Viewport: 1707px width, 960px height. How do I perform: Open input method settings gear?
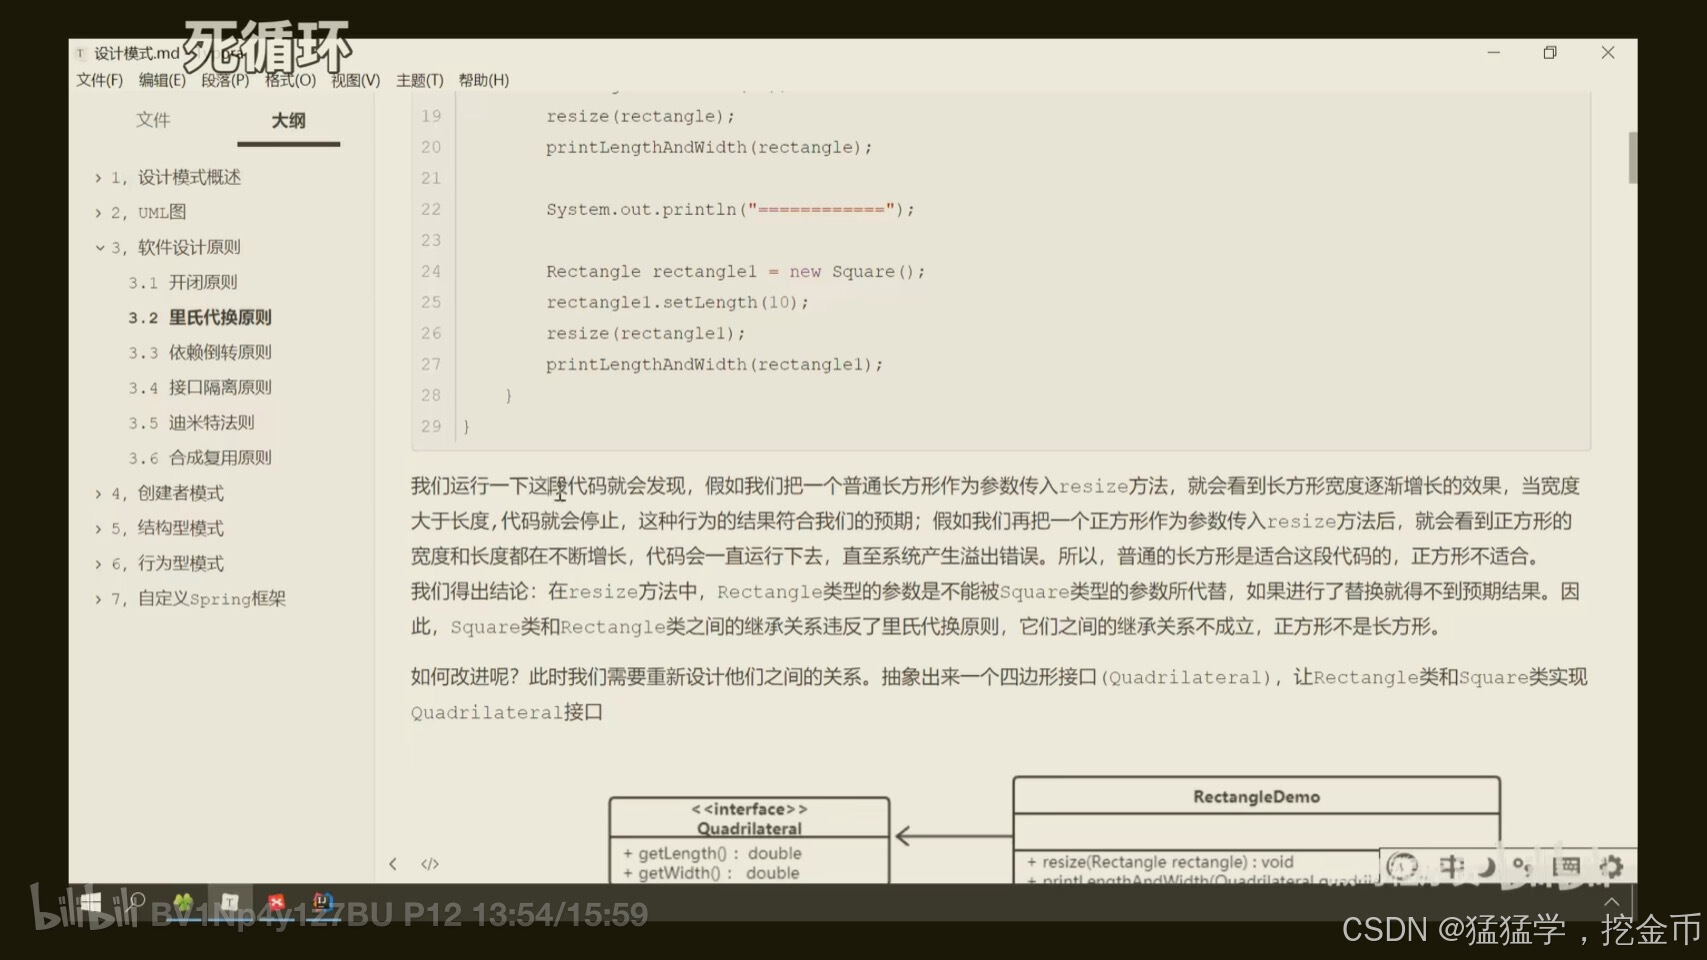click(x=1610, y=866)
